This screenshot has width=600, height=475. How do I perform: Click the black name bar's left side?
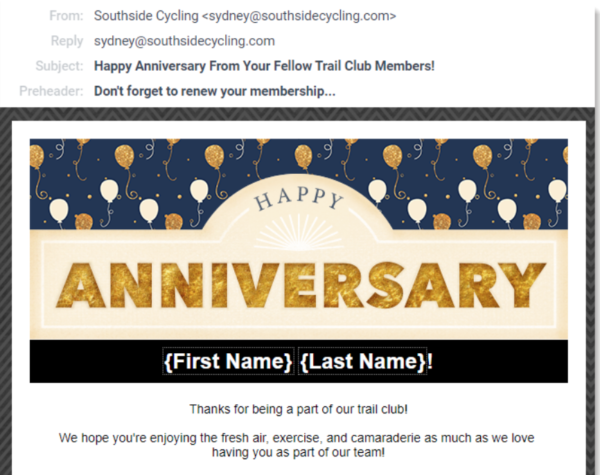[x=90, y=361]
